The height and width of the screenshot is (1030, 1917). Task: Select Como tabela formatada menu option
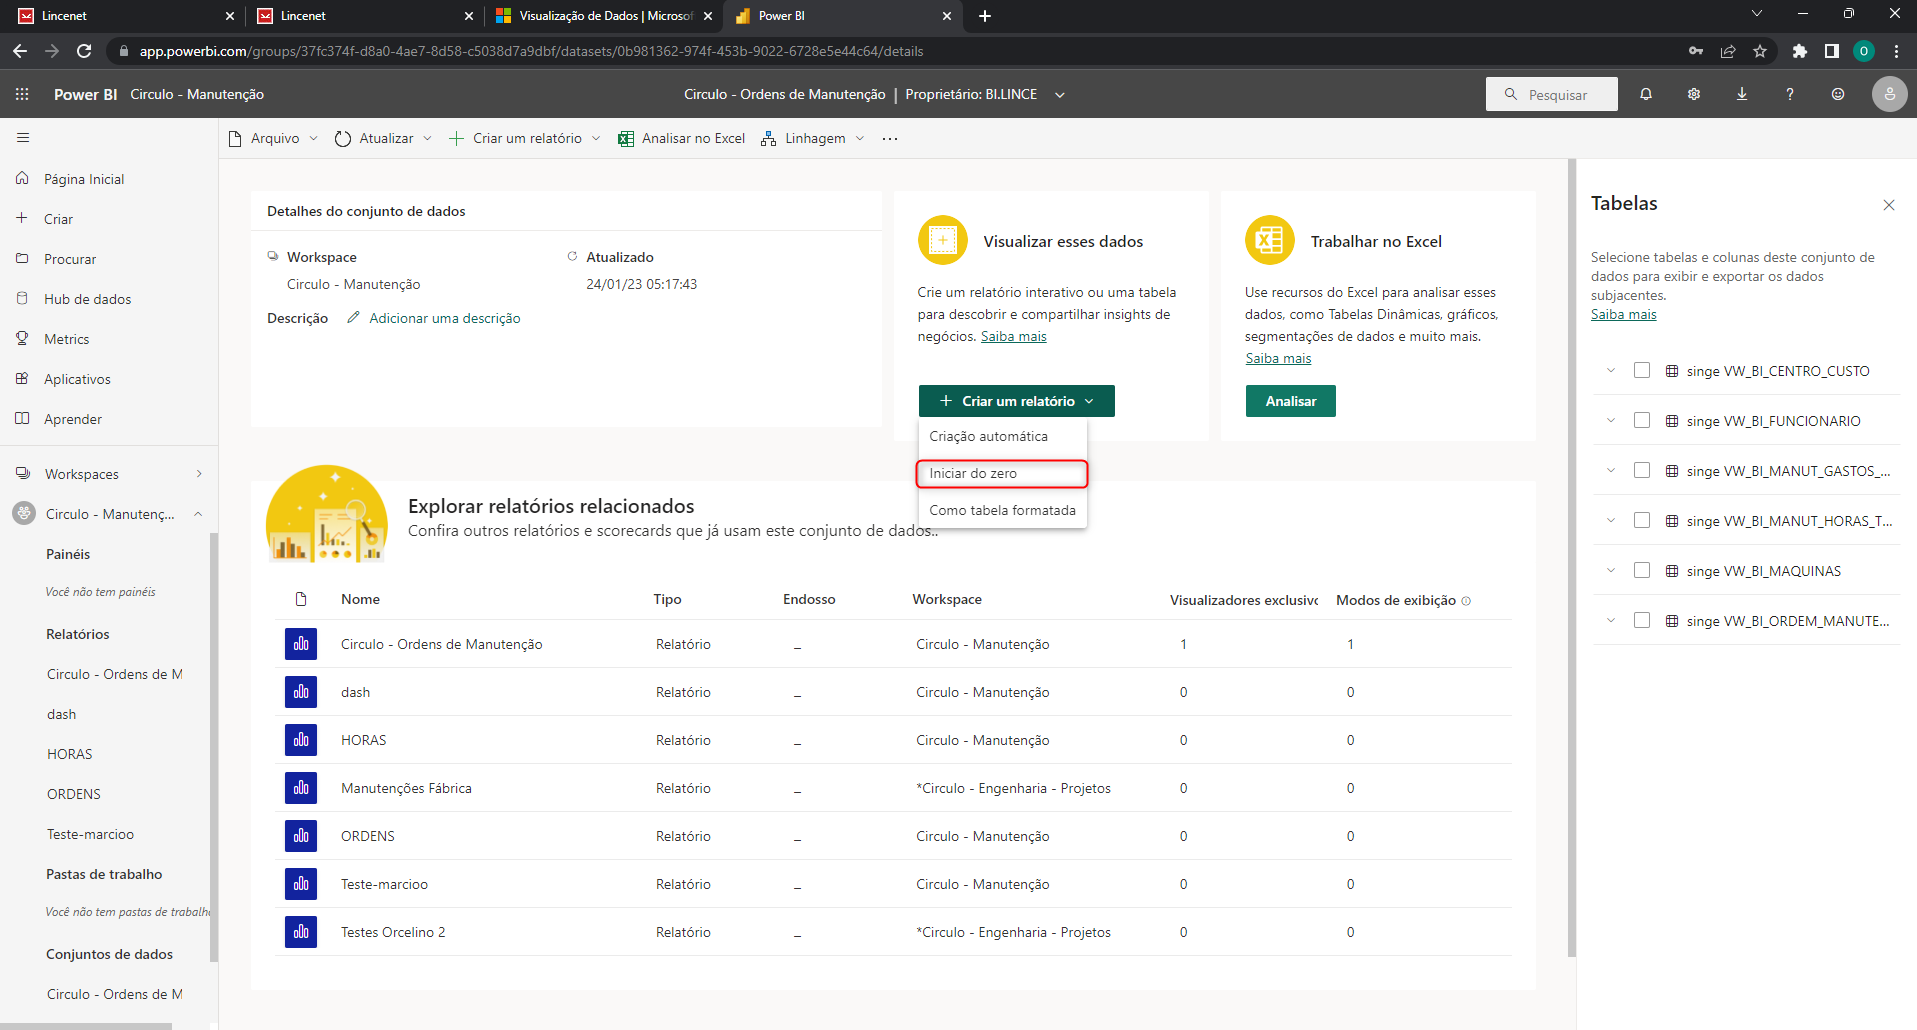coord(1003,510)
